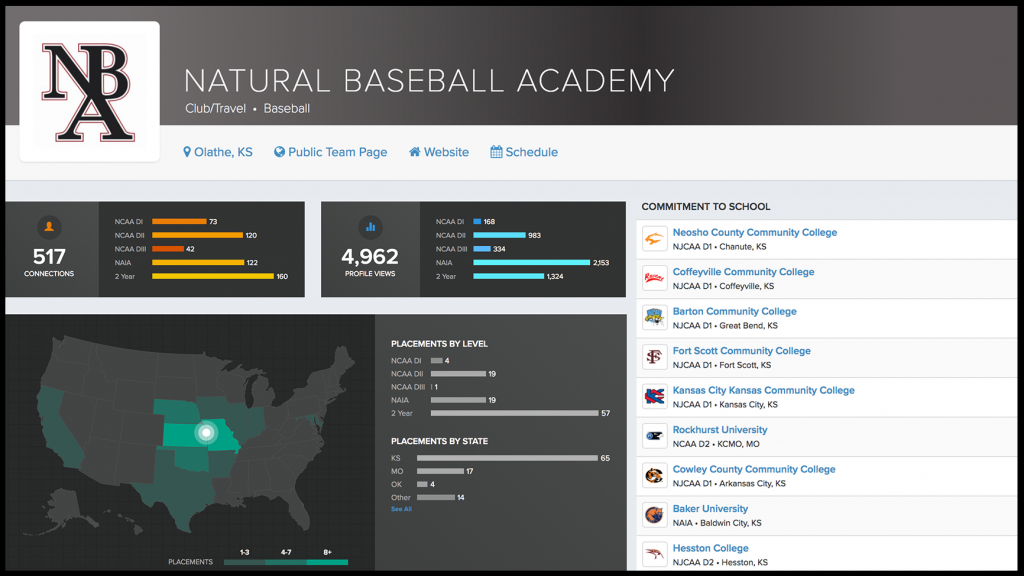Click the orange connections person icon
The image size is (1024, 576).
point(50,226)
